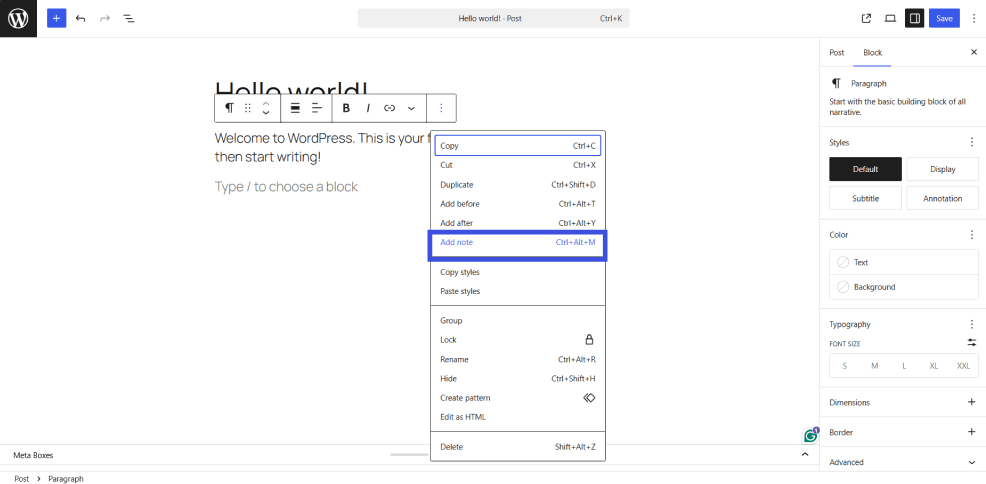
Task: Open the post preview in new tab icon
Action: (x=867, y=18)
